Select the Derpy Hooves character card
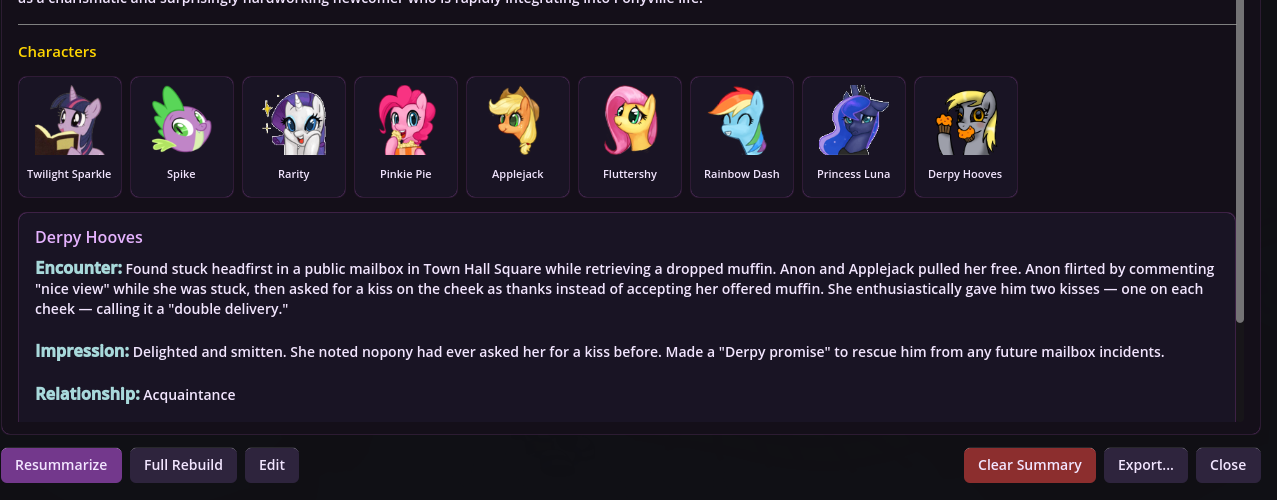1277x500 pixels. (x=966, y=137)
